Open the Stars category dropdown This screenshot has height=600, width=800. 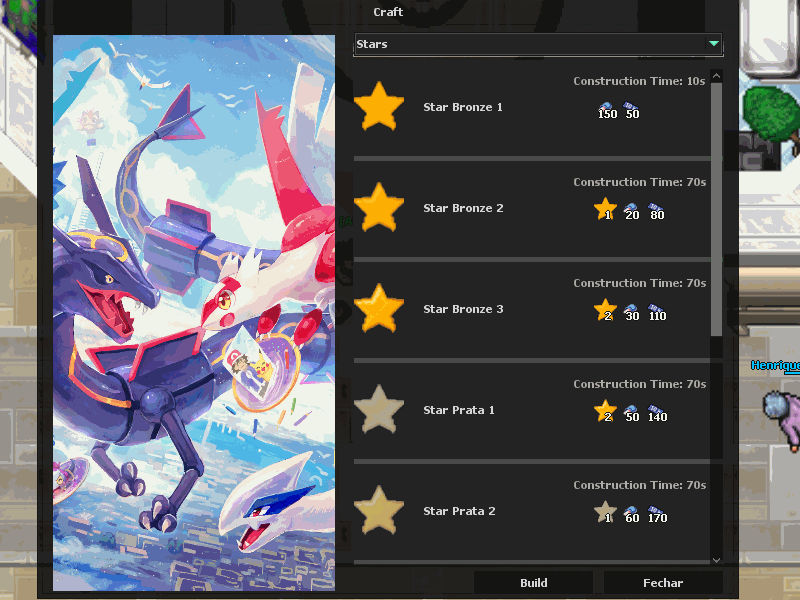coord(538,44)
